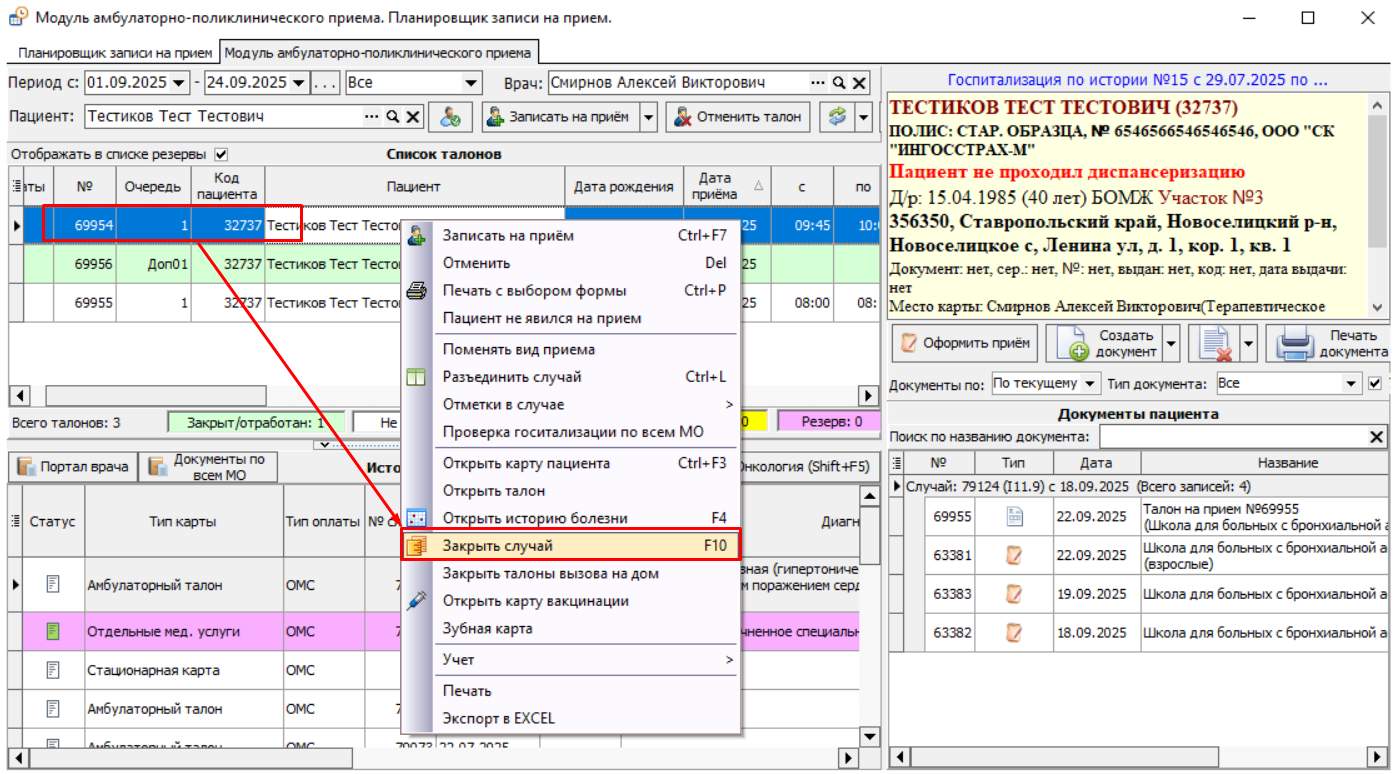The image size is (1399, 774).
Task: Click type icon for document 63382
Action: pyautogui.click(x=1015, y=632)
